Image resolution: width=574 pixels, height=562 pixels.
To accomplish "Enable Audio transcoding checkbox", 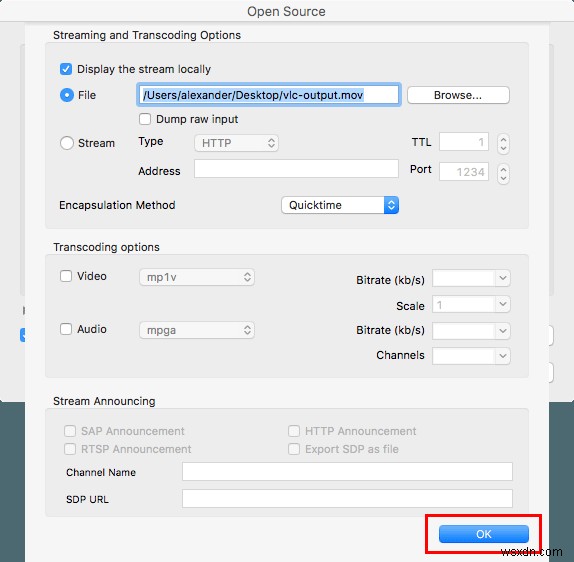I will tap(66, 329).
